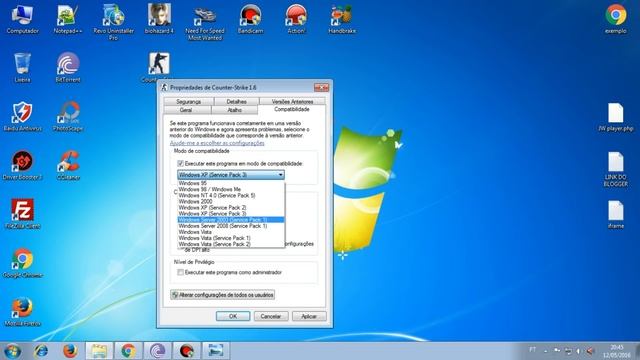The width and height of the screenshot is (640, 360).
Task: Toggle compatibility mode checkbox
Action: click(180, 163)
